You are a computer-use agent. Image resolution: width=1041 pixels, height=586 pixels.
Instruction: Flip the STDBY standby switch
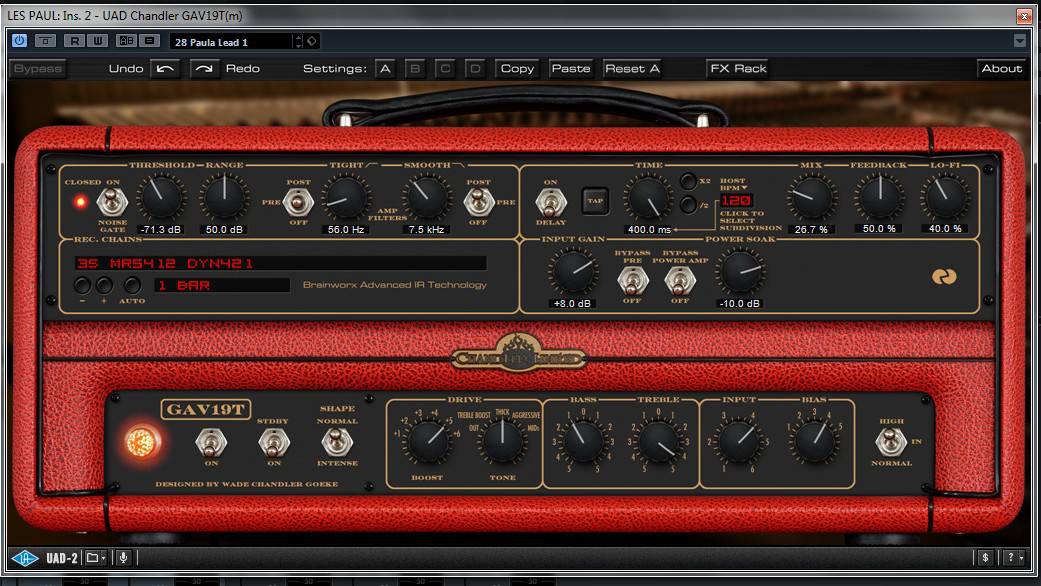(x=273, y=442)
